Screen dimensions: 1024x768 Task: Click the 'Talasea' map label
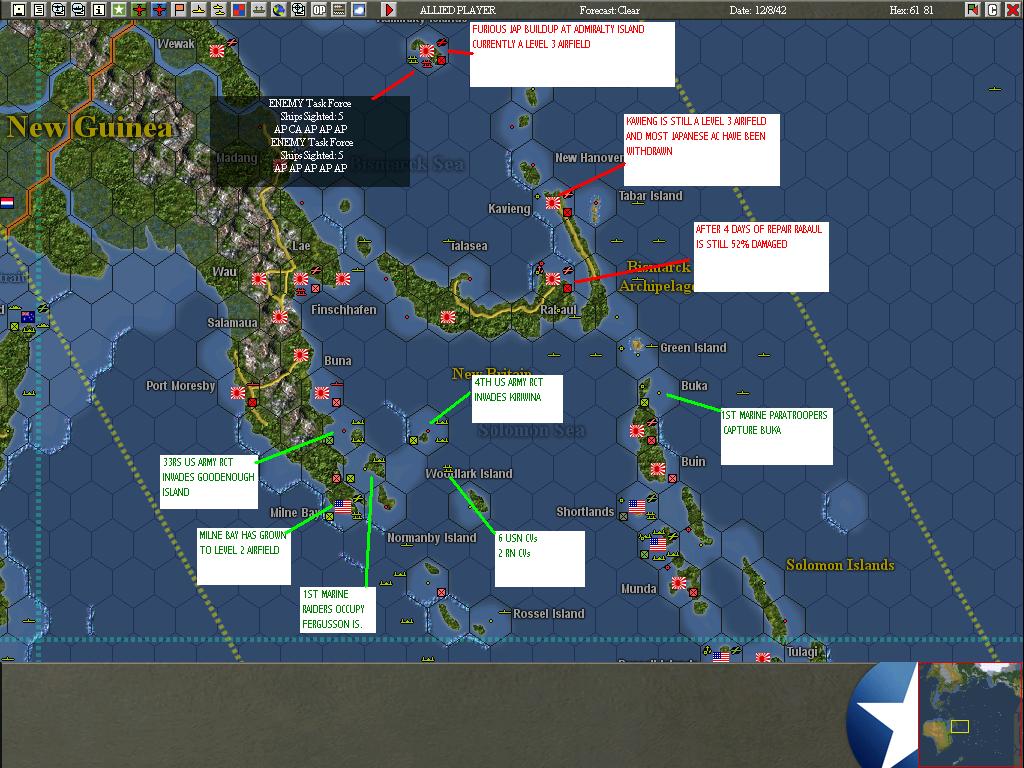469,246
